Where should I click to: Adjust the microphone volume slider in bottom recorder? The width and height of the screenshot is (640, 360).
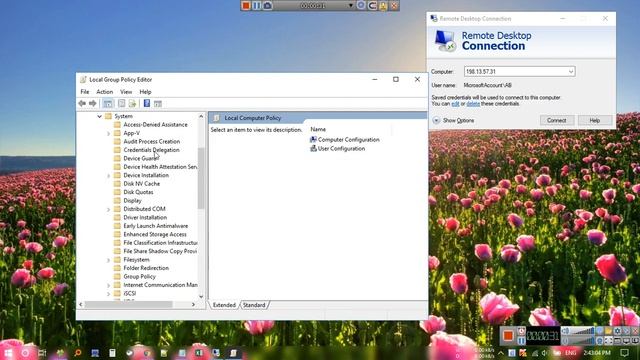click(583, 340)
